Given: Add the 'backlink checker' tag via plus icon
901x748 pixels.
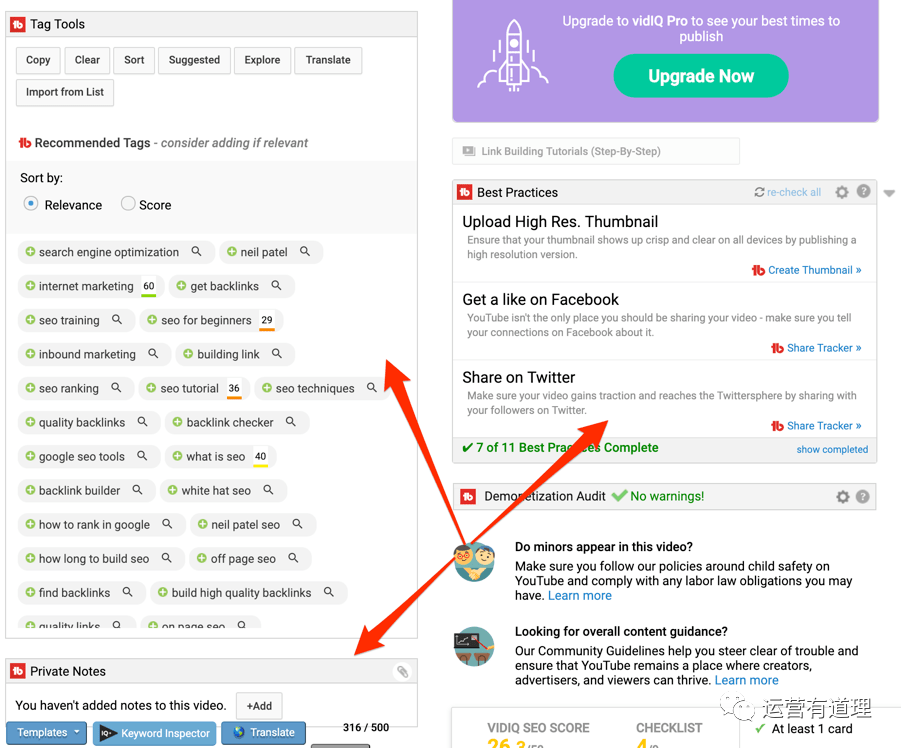Looking at the screenshot, I should tap(178, 422).
